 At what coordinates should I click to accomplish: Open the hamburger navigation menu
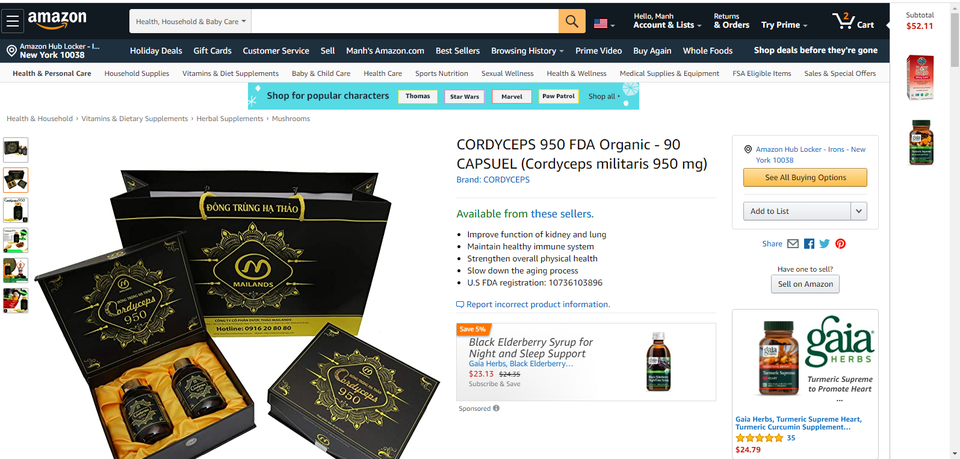12,21
